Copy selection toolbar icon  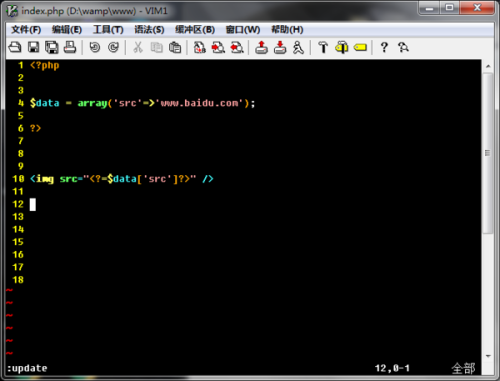pyautogui.click(x=156, y=47)
